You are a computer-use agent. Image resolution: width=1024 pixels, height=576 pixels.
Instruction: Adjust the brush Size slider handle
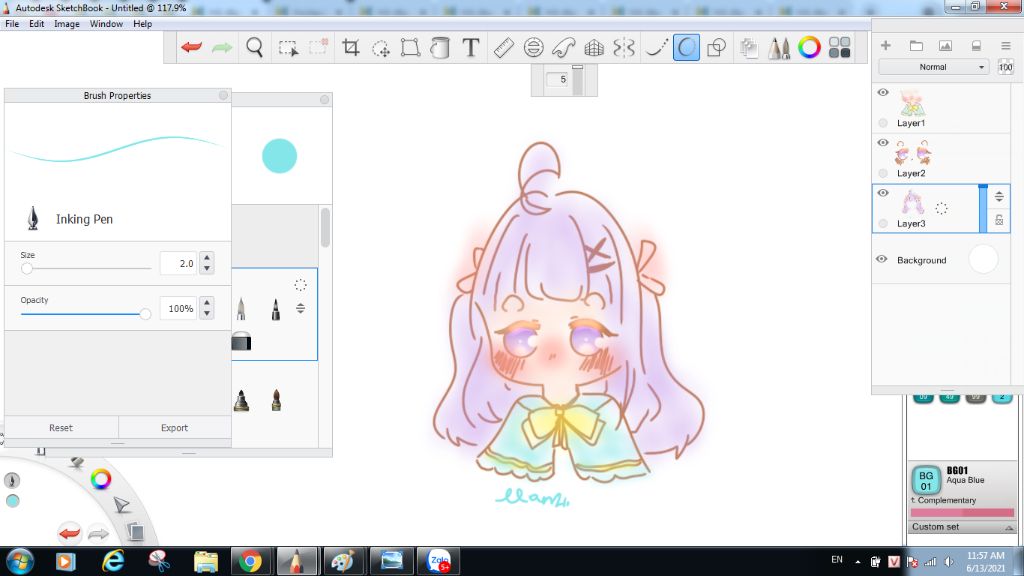27,268
